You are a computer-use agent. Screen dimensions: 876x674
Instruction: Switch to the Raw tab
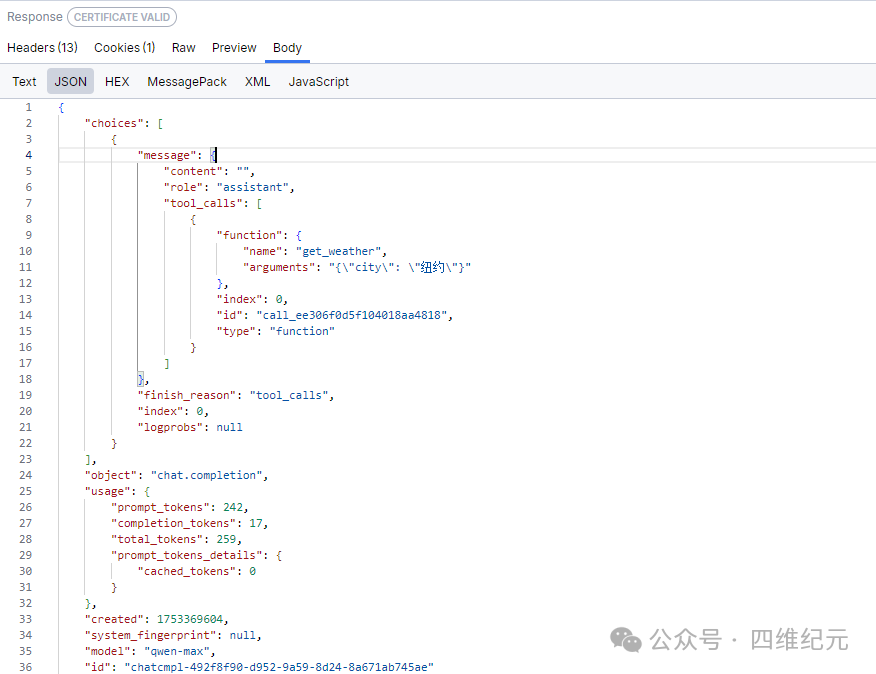point(184,48)
